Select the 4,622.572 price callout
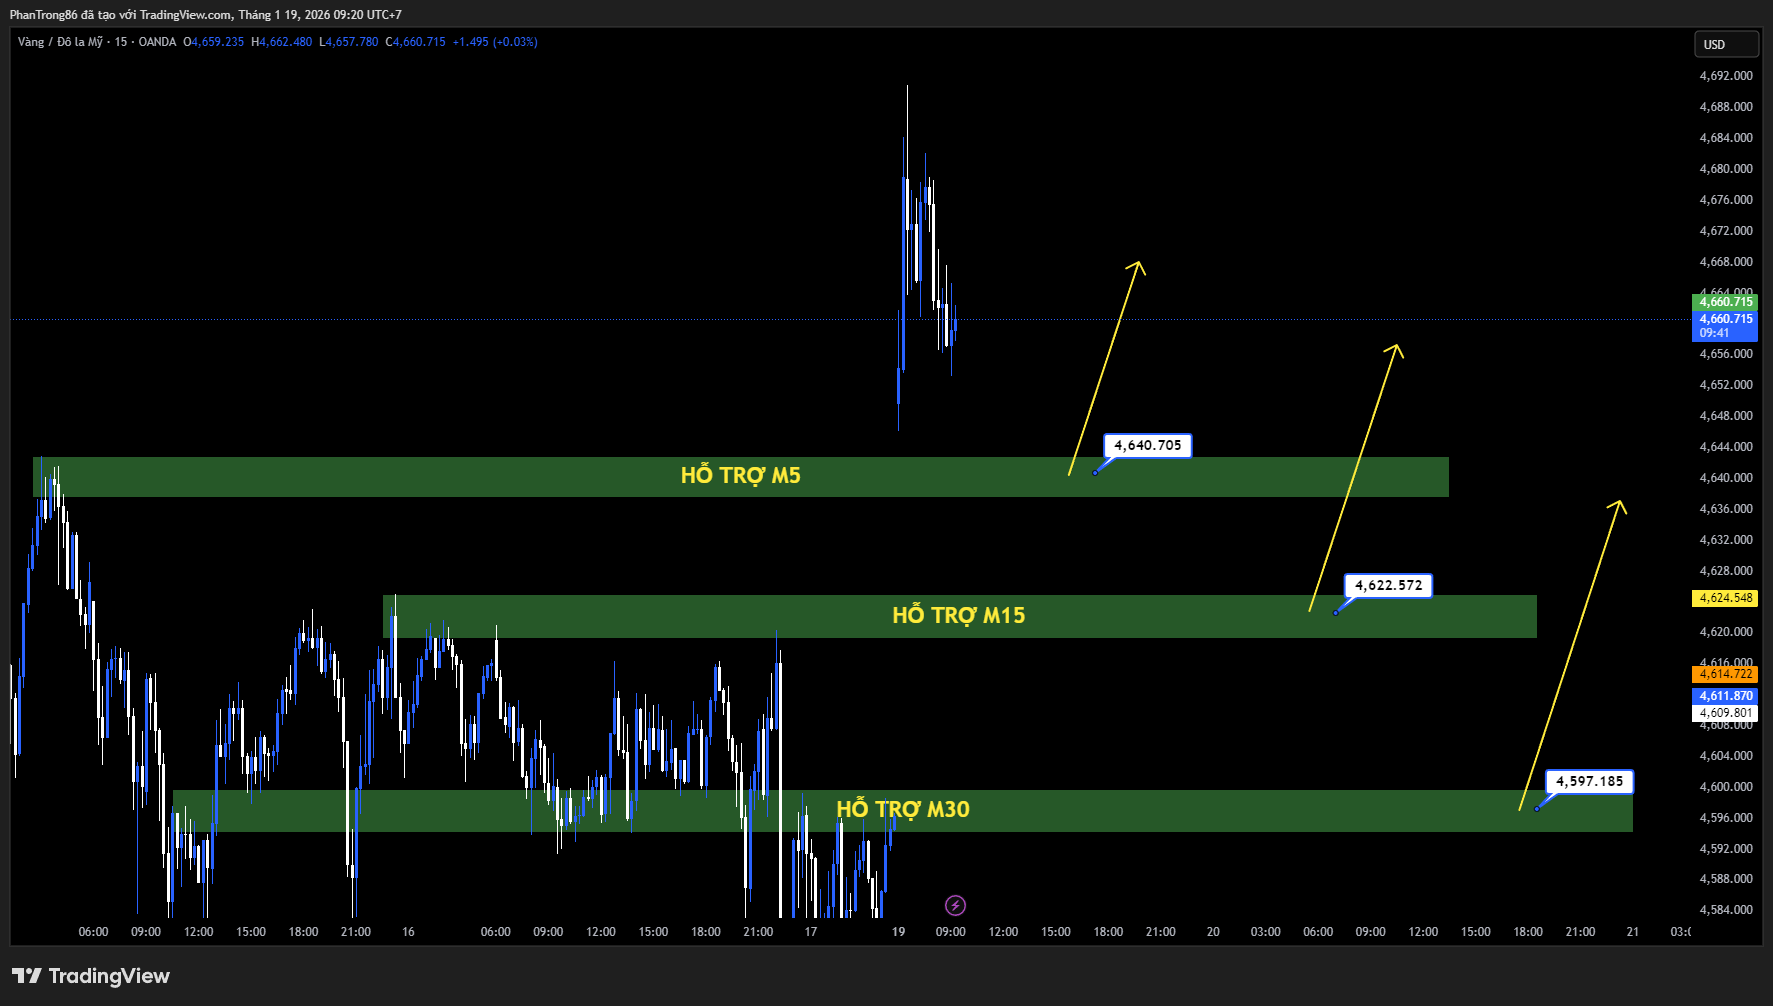Image resolution: width=1773 pixels, height=1006 pixels. tap(1388, 586)
